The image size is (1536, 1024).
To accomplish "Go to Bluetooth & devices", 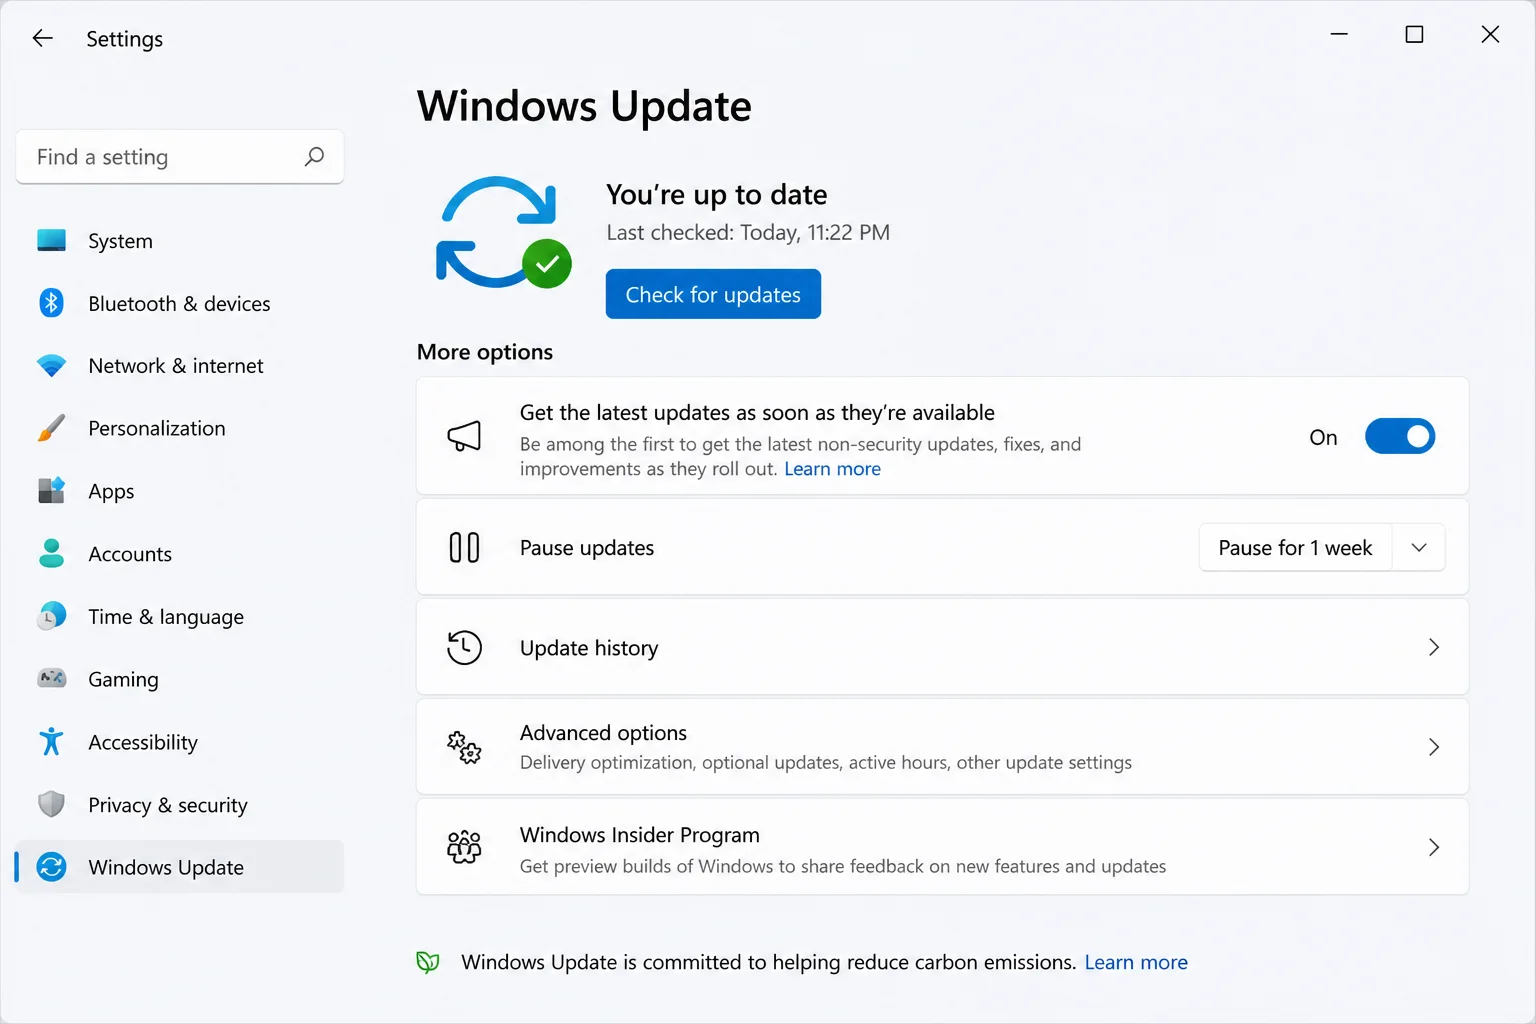I will pyautogui.click(x=180, y=303).
